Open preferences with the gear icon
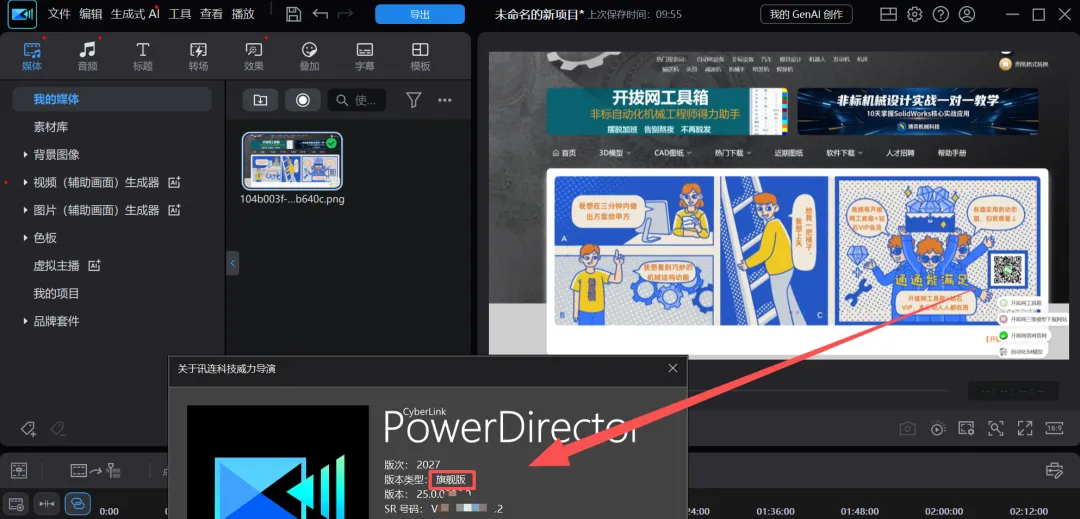 coord(915,14)
